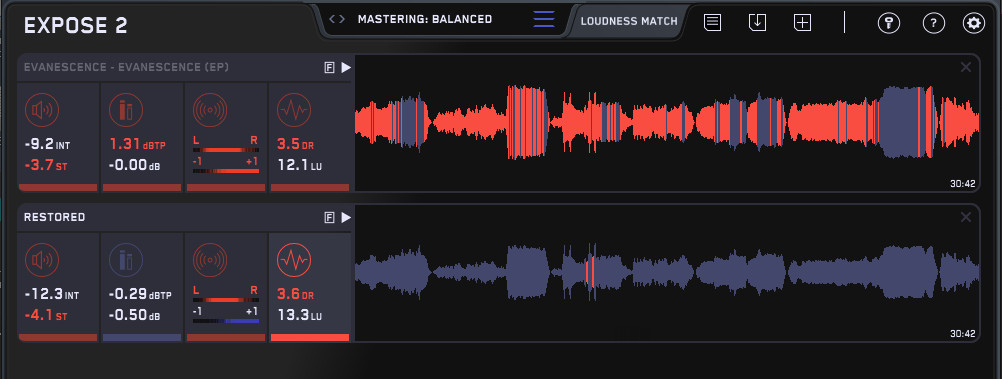Screen dimensions: 1002x379
Task: Toggle the F button on Evanescence track
Action: 330,68
